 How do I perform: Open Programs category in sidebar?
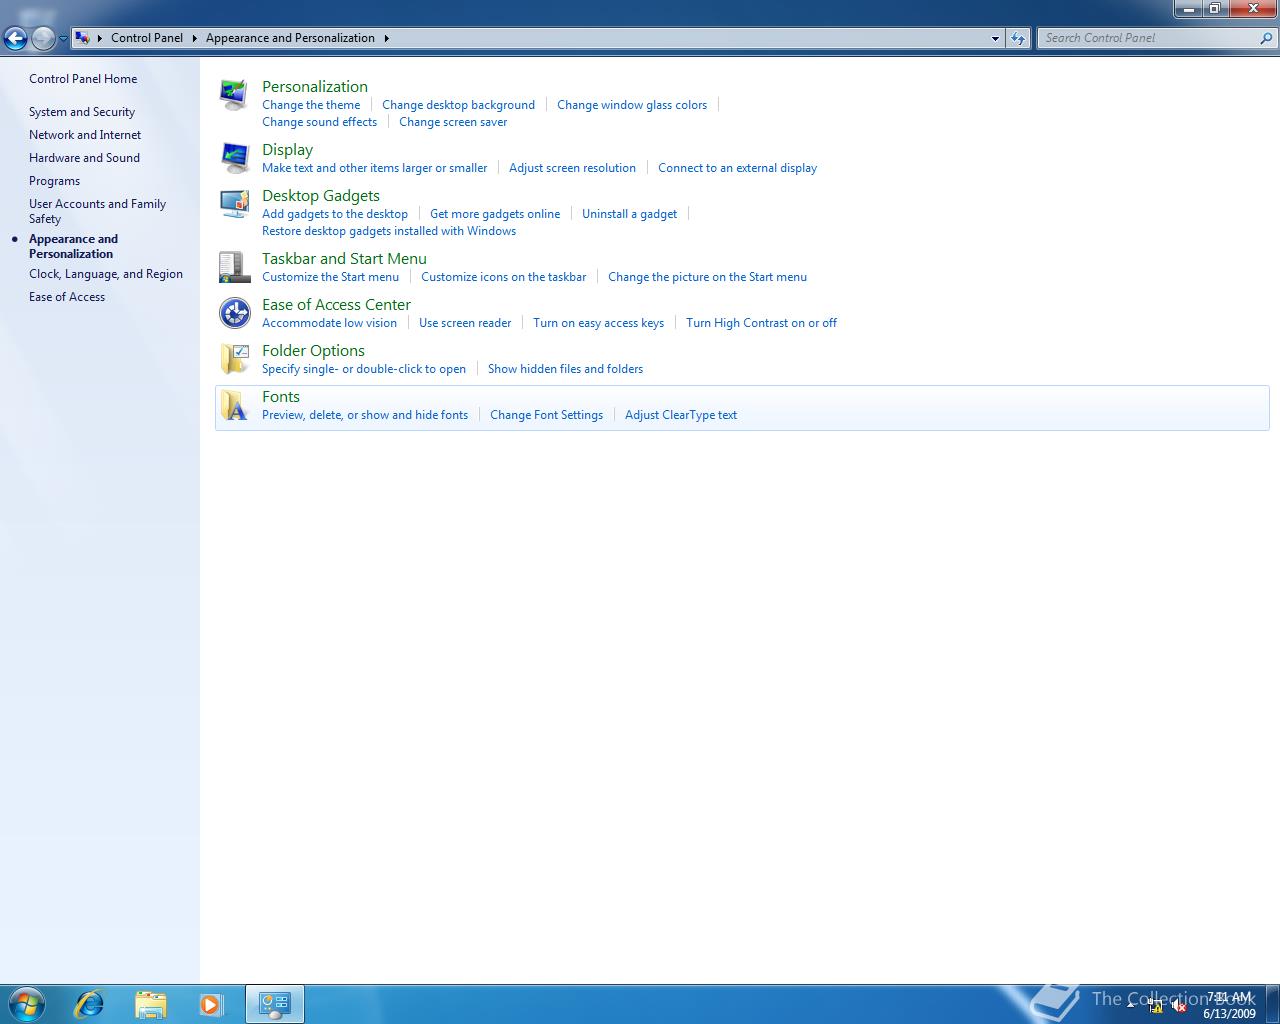(x=54, y=181)
